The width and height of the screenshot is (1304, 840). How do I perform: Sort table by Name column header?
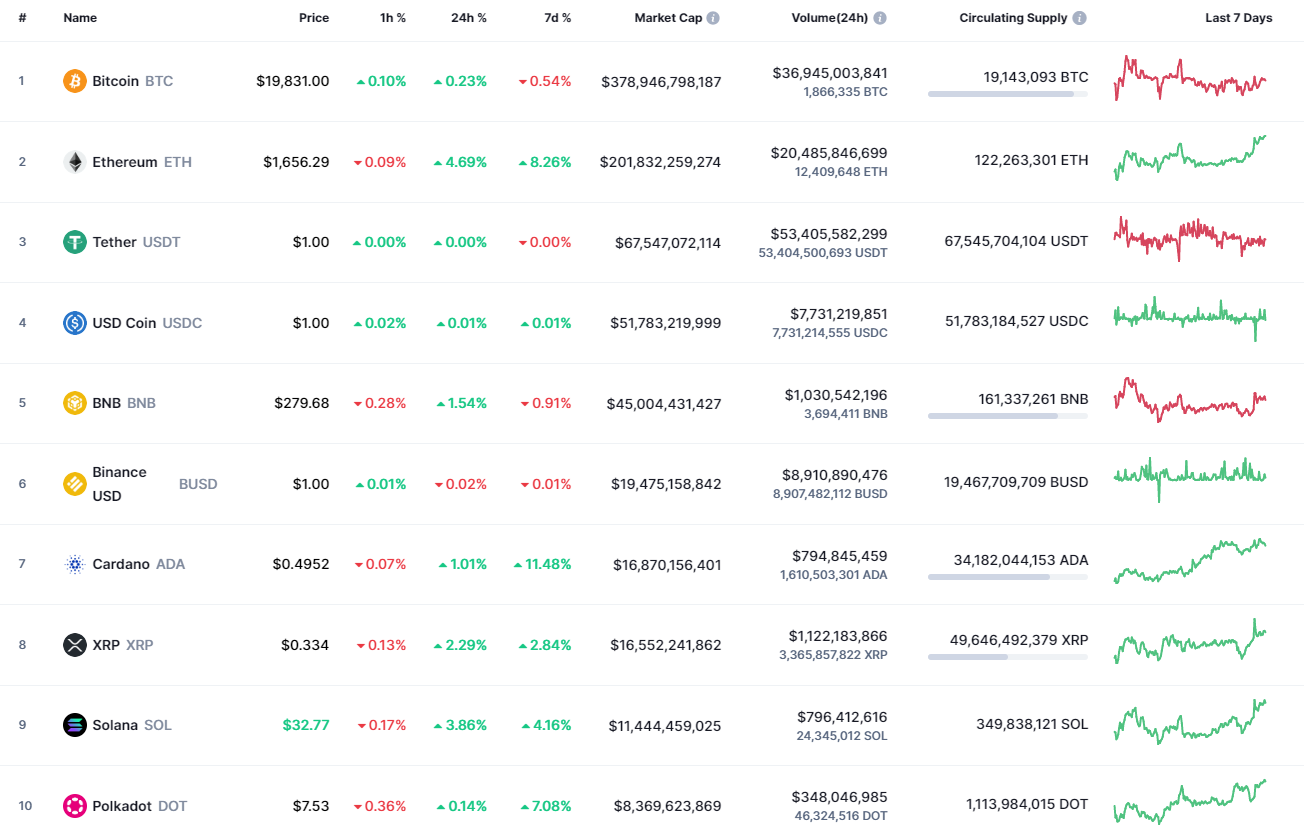80,18
